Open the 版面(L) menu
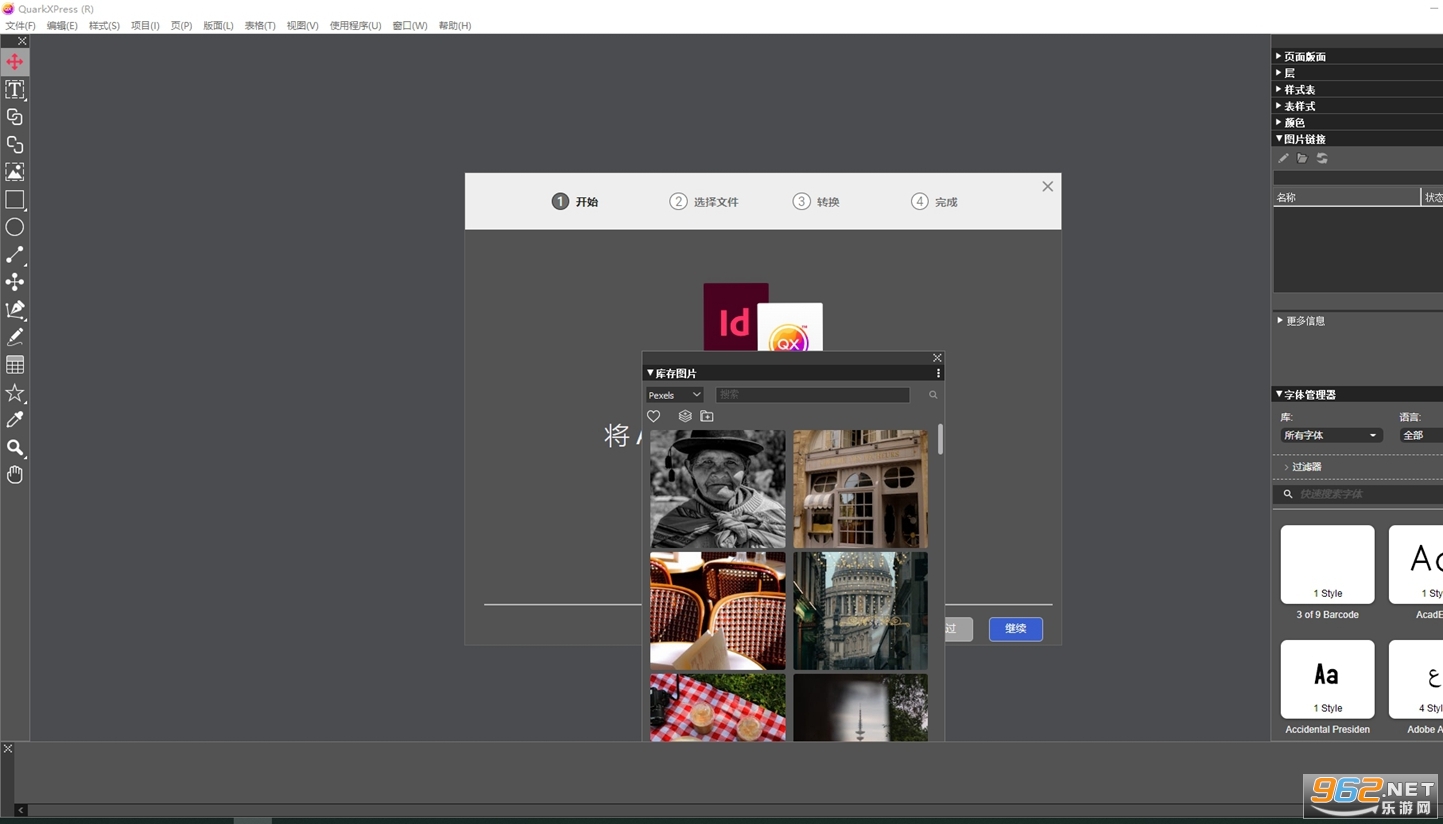 click(218, 26)
